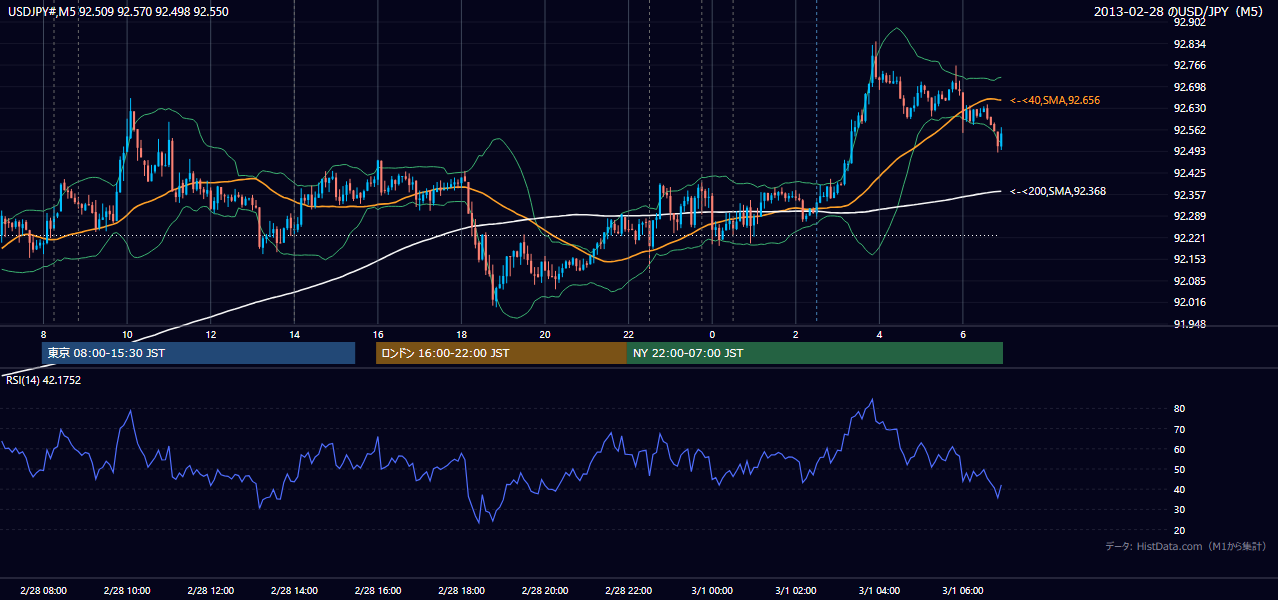Click hour label 10 under the price chart
The height and width of the screenshot is (600, 1278).
click(x=127, y=334)
